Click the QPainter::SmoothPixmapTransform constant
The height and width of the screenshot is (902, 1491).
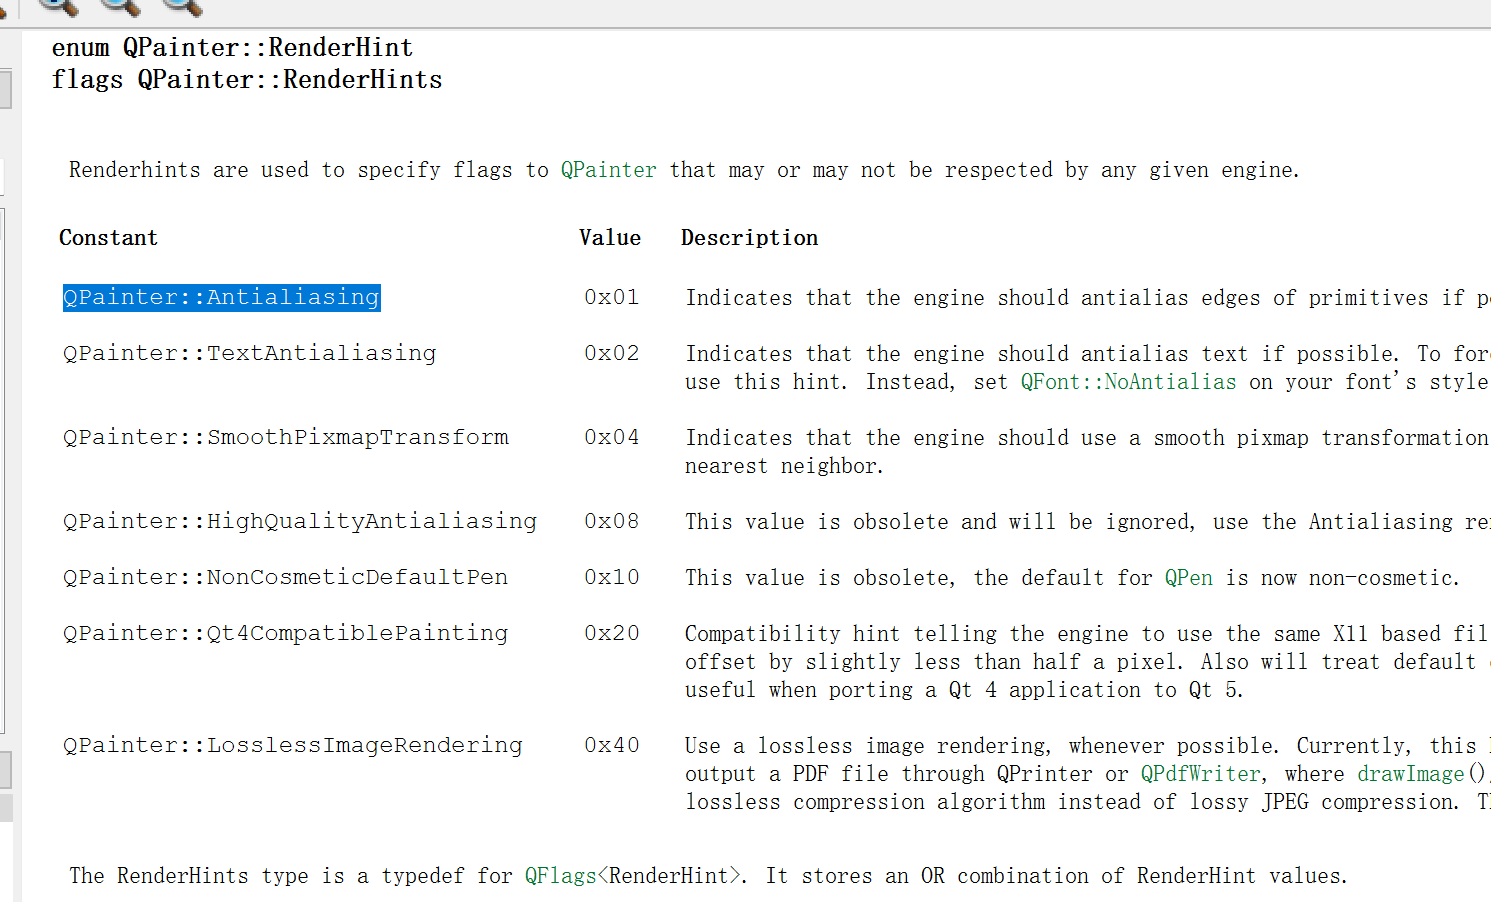286,437
